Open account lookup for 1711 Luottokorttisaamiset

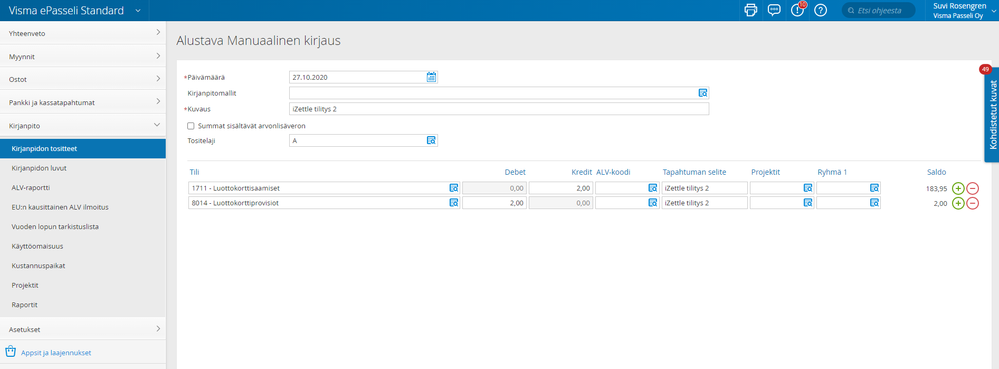454,188
